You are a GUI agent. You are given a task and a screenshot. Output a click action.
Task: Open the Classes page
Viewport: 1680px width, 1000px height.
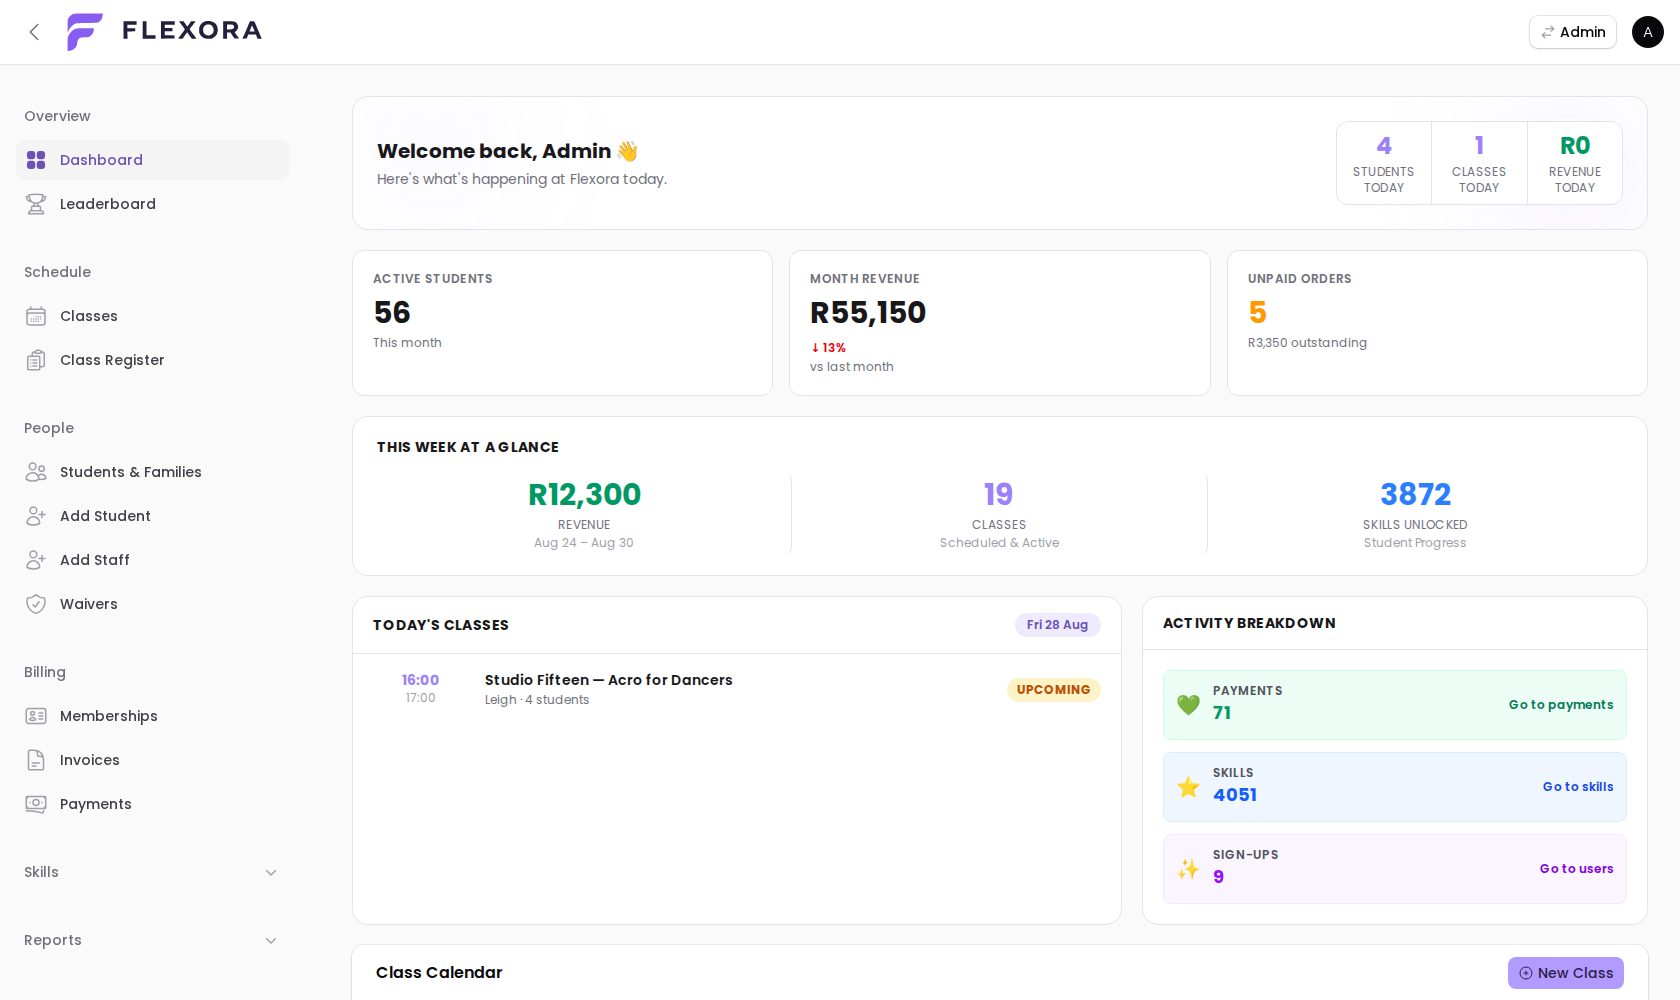(x=152, y=316)
